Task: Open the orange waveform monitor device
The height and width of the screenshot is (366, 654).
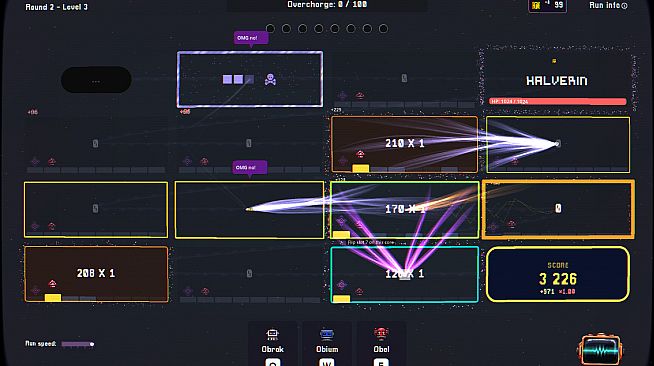Action: [600, 349]
